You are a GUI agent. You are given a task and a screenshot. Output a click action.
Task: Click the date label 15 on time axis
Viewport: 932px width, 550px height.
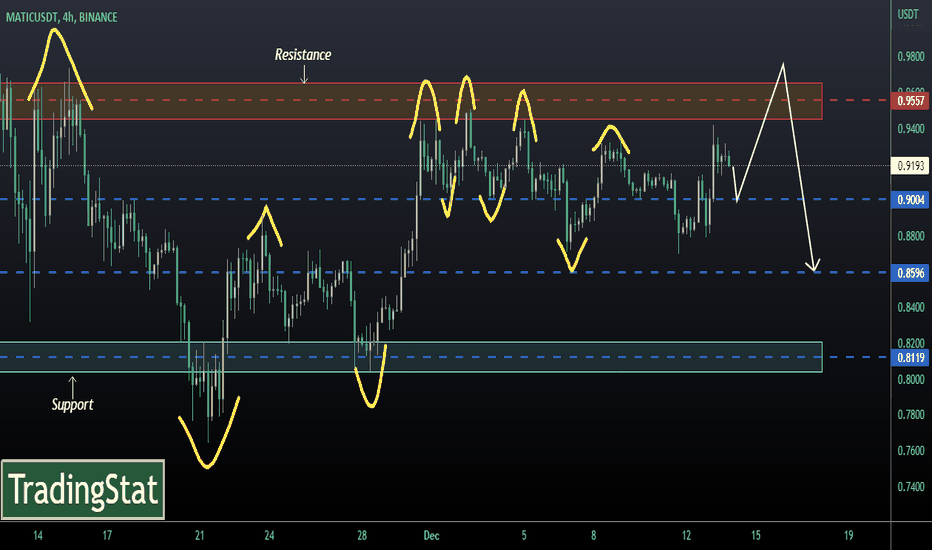click(x=755, y=536)
